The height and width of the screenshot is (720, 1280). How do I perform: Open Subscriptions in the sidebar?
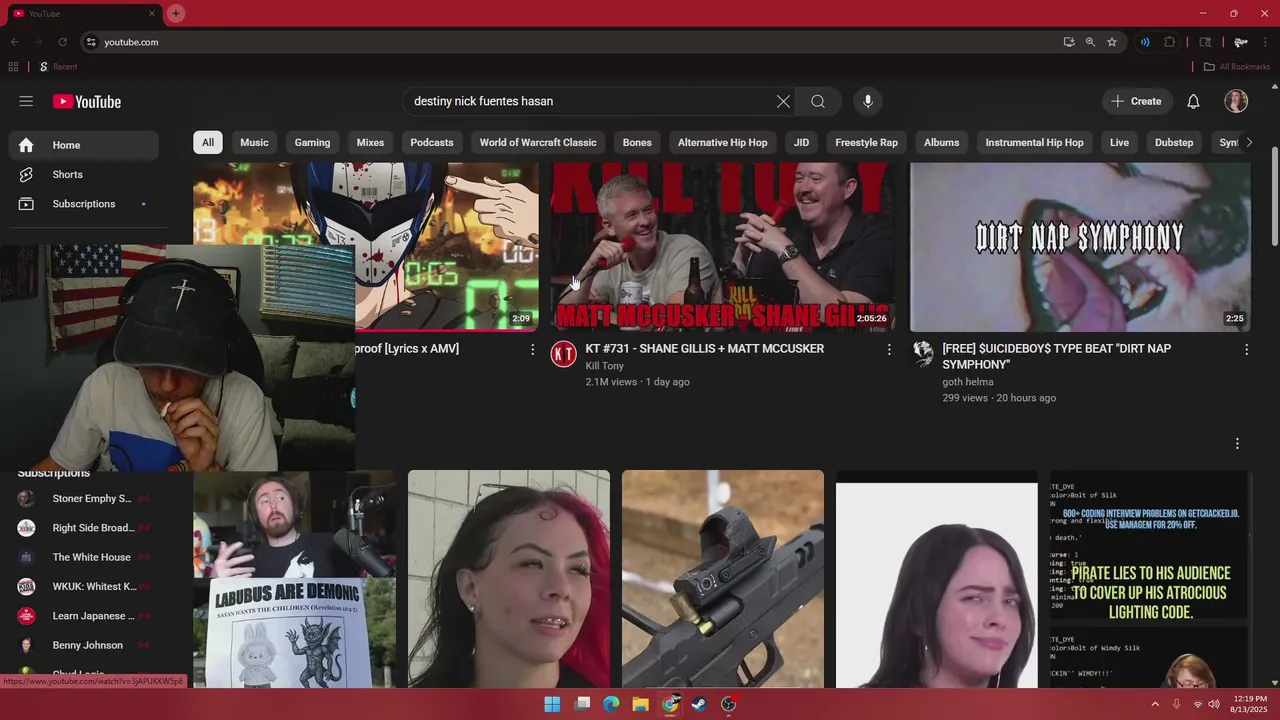84,204
